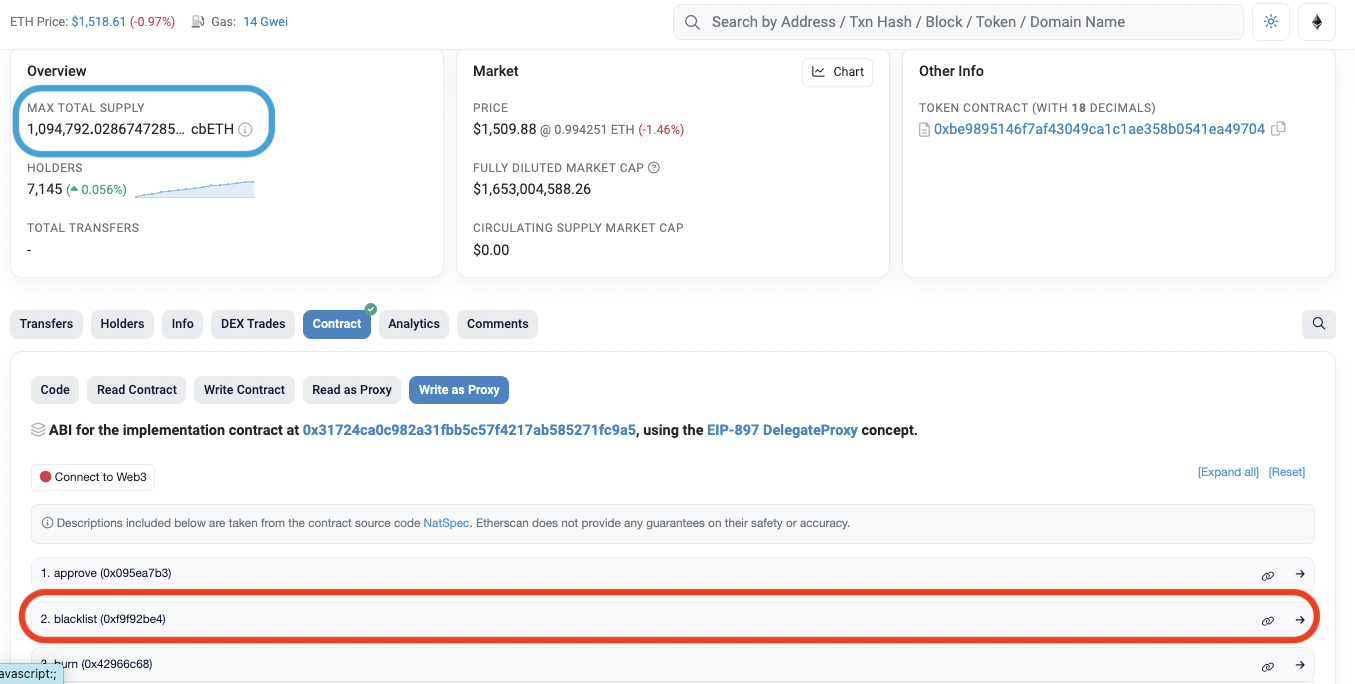Select the Code sub-tab

(x=55, y=390)
